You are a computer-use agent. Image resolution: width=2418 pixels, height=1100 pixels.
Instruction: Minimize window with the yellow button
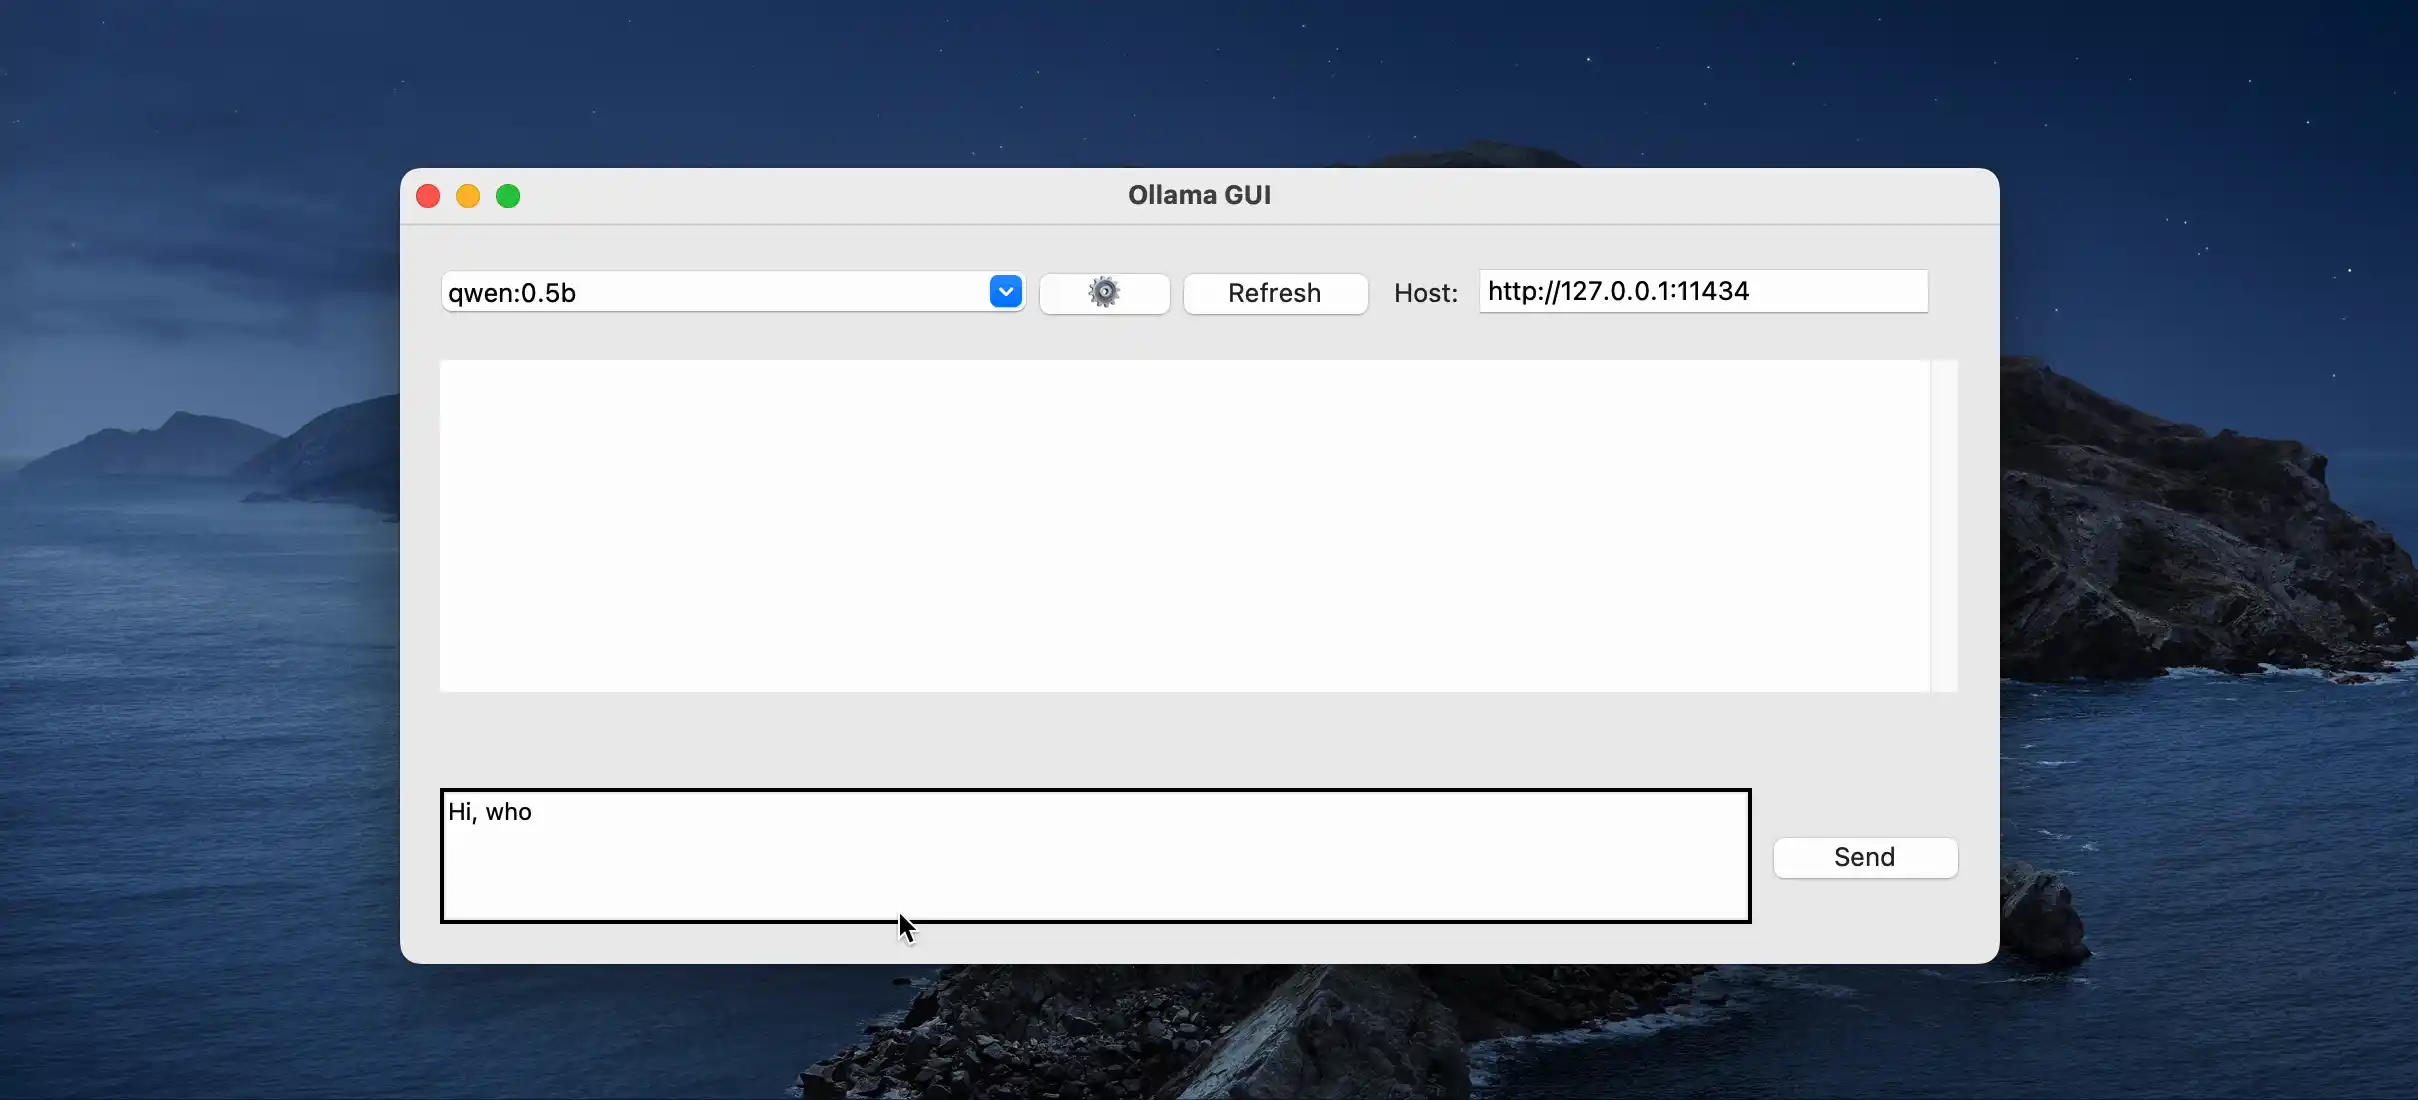468,196
